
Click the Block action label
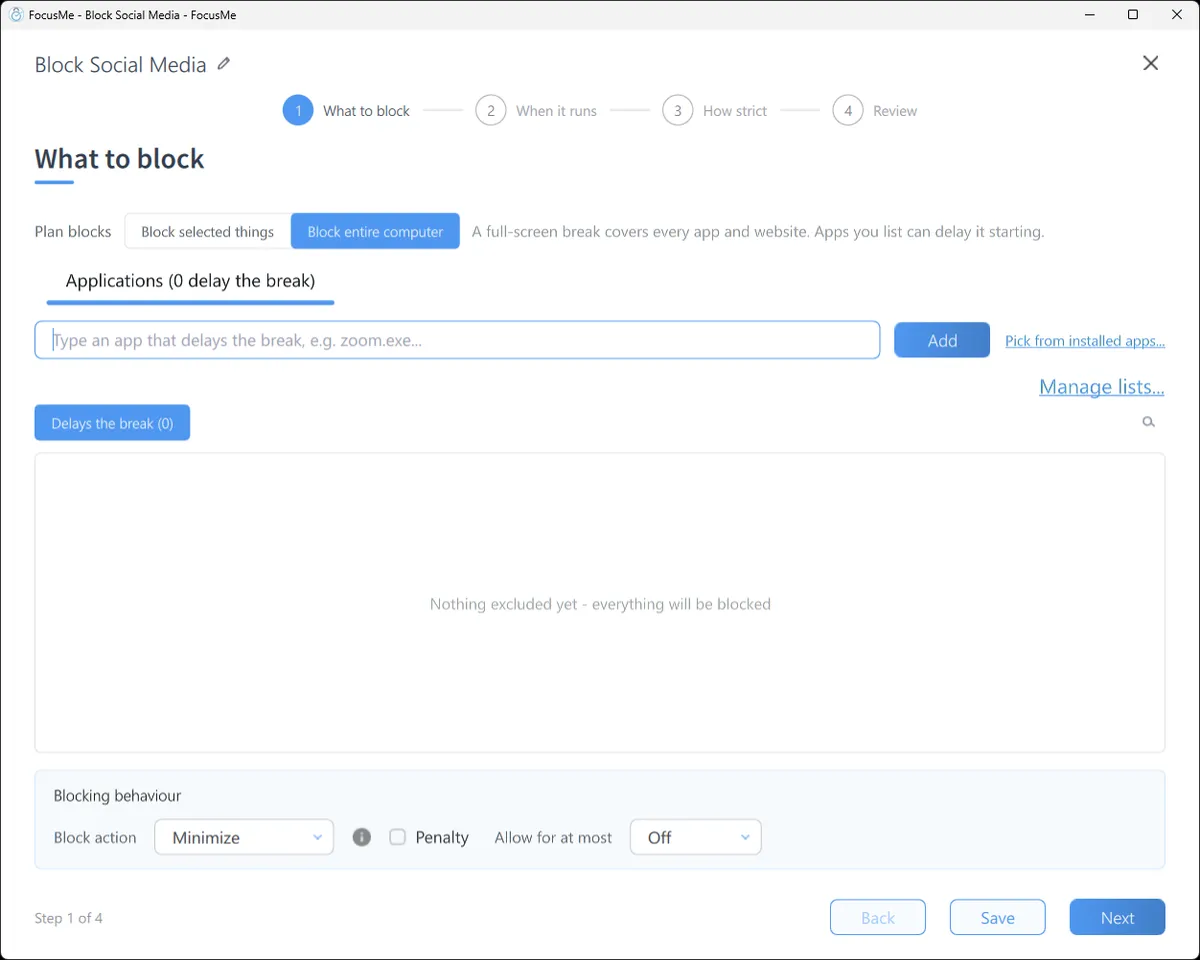point(95,838)
